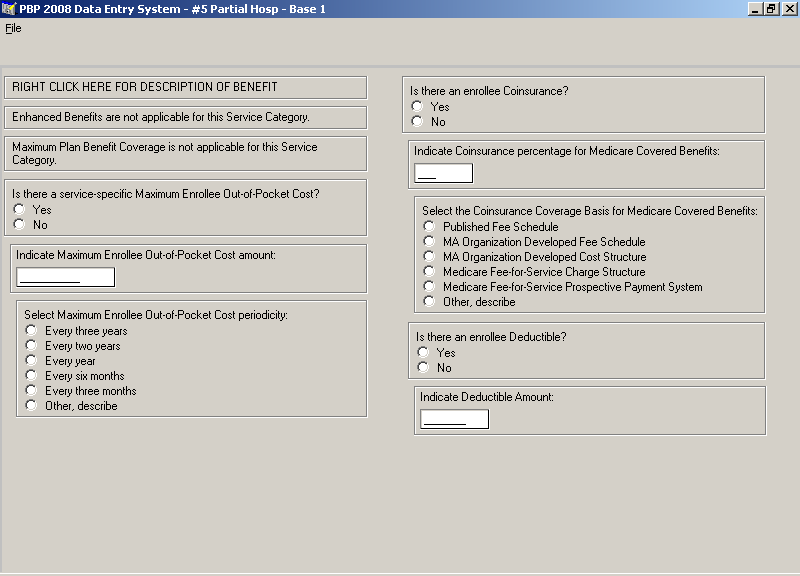Image resolution: width=800 pixels, height=576 pixels.
Task: Click the 'Indicate Deductible Amount:' label
Action: click(x=487, y=397)
